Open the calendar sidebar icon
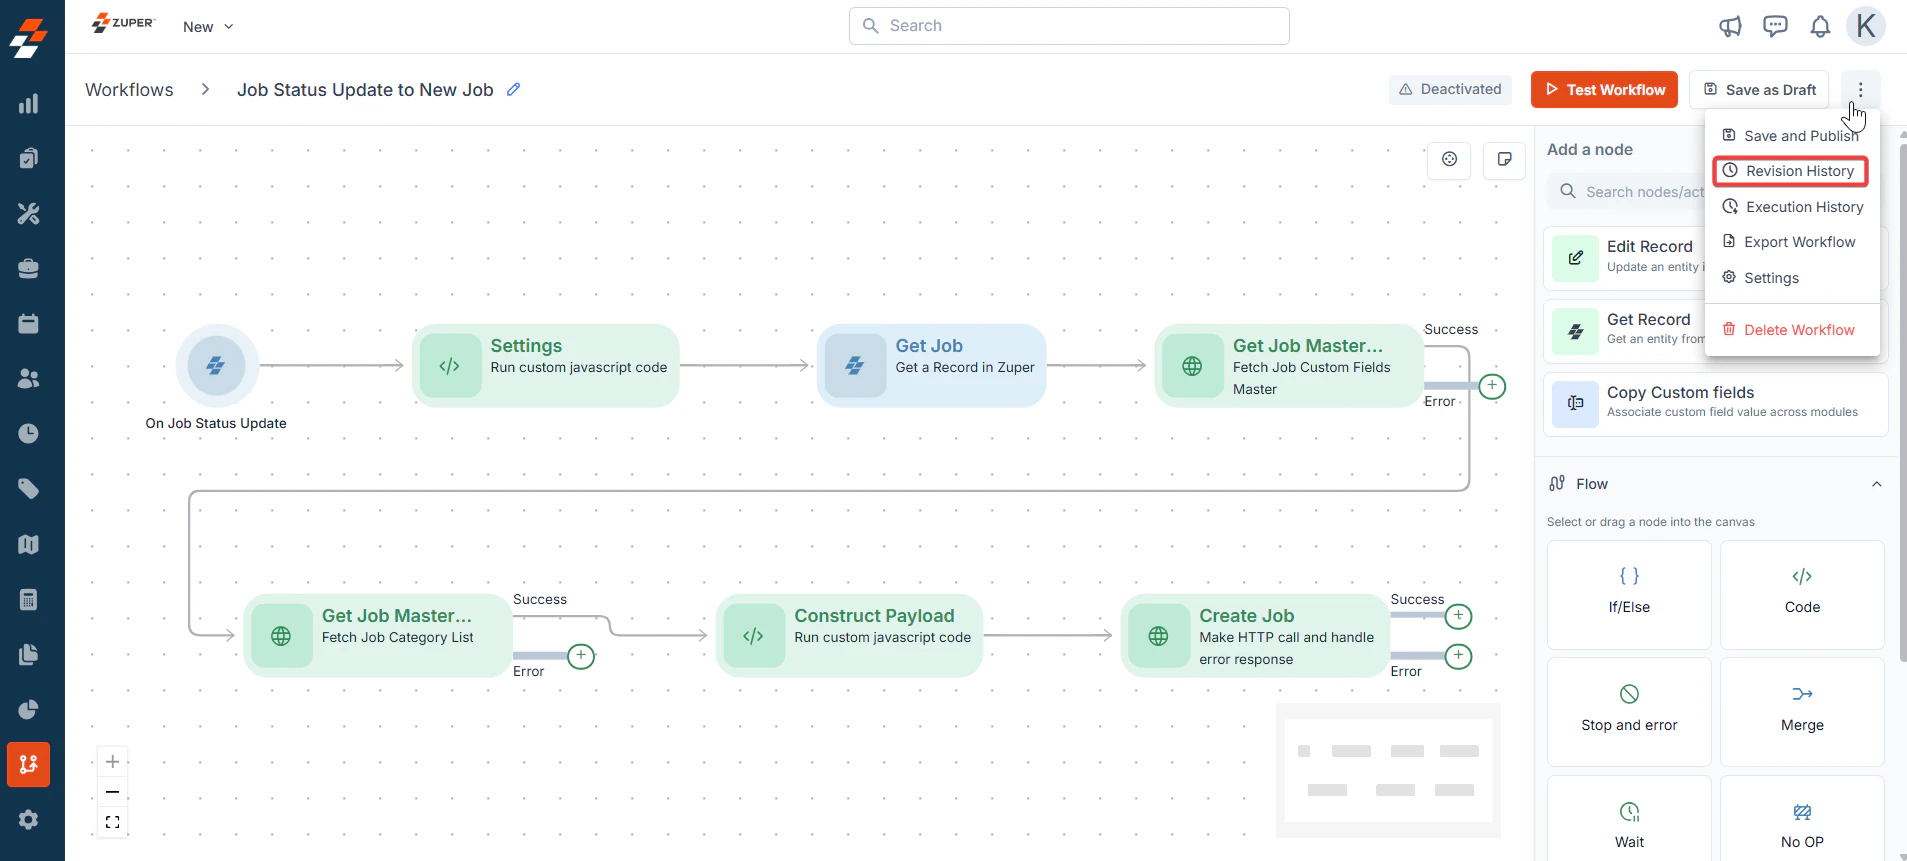 coord(29,324)
